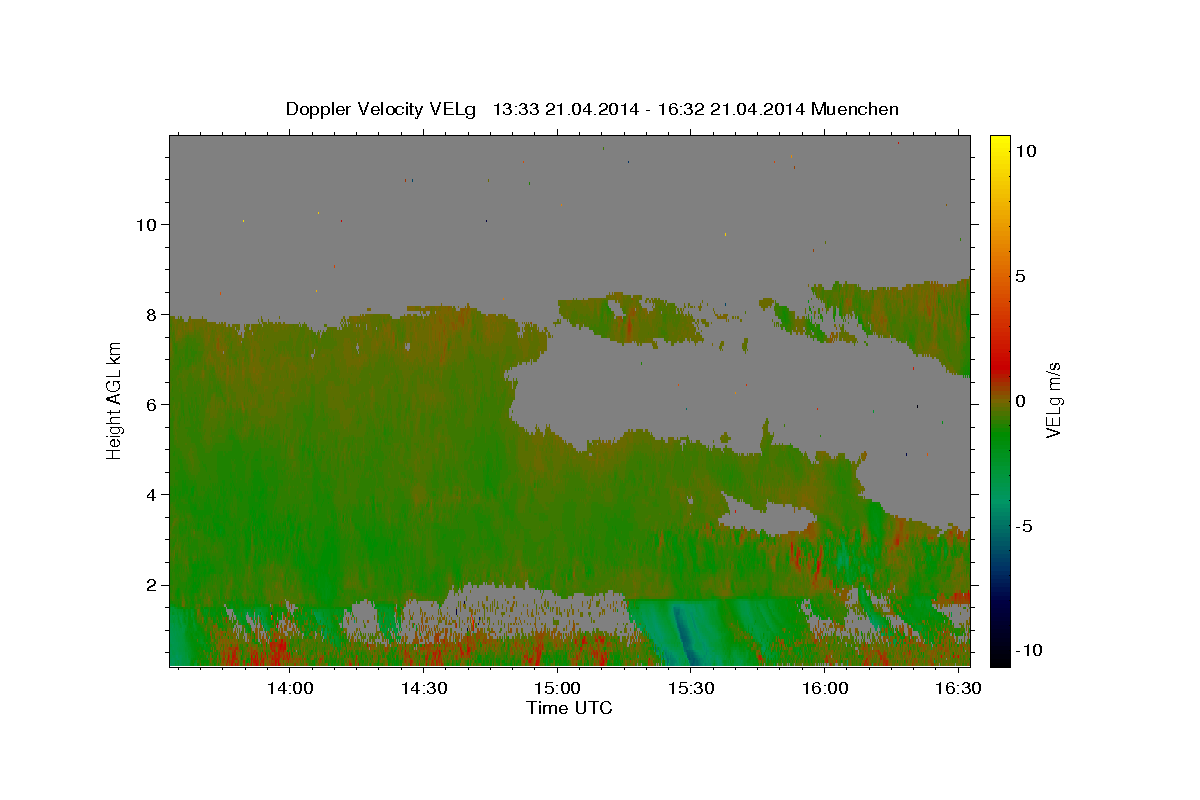Click the height tick label 4
Image resolution: width=1200 pixels, height=800 pixels.
[152, 494]
